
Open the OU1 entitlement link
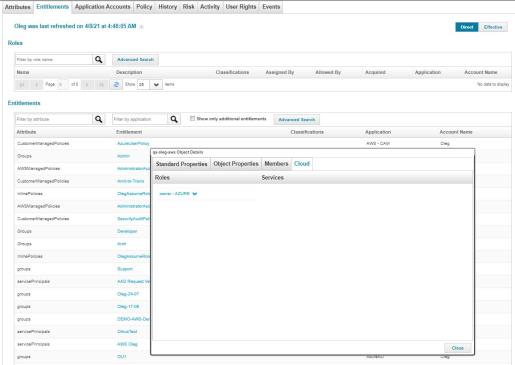pos(122,357)
